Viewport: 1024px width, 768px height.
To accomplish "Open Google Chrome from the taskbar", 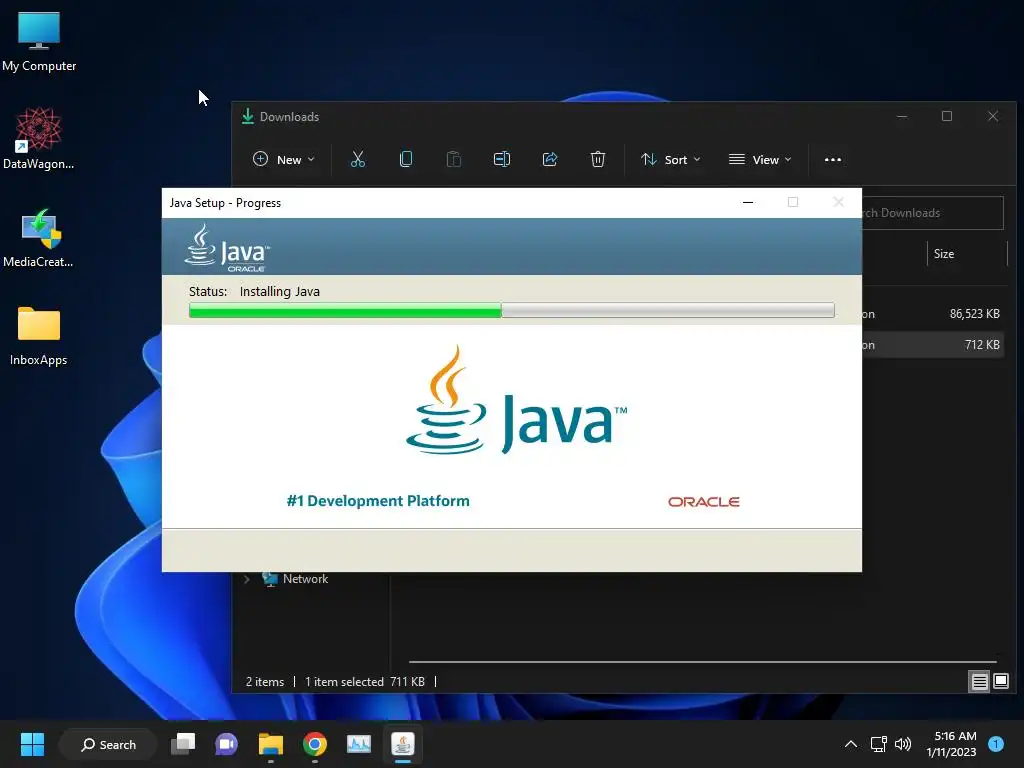I will pyautogui.click(x=315, y=744).
